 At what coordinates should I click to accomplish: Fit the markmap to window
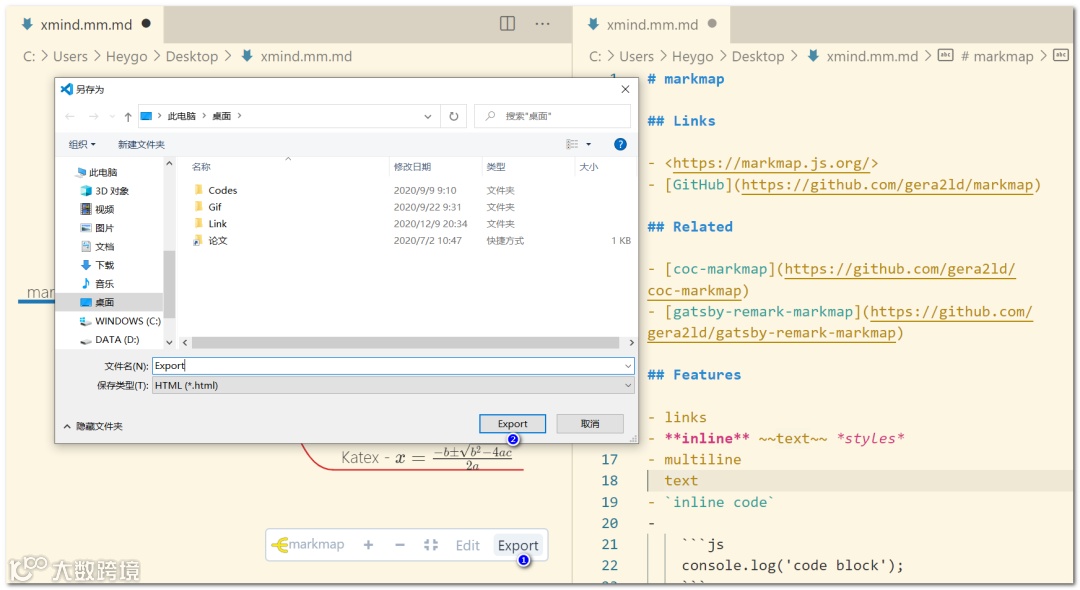(431, 545)
